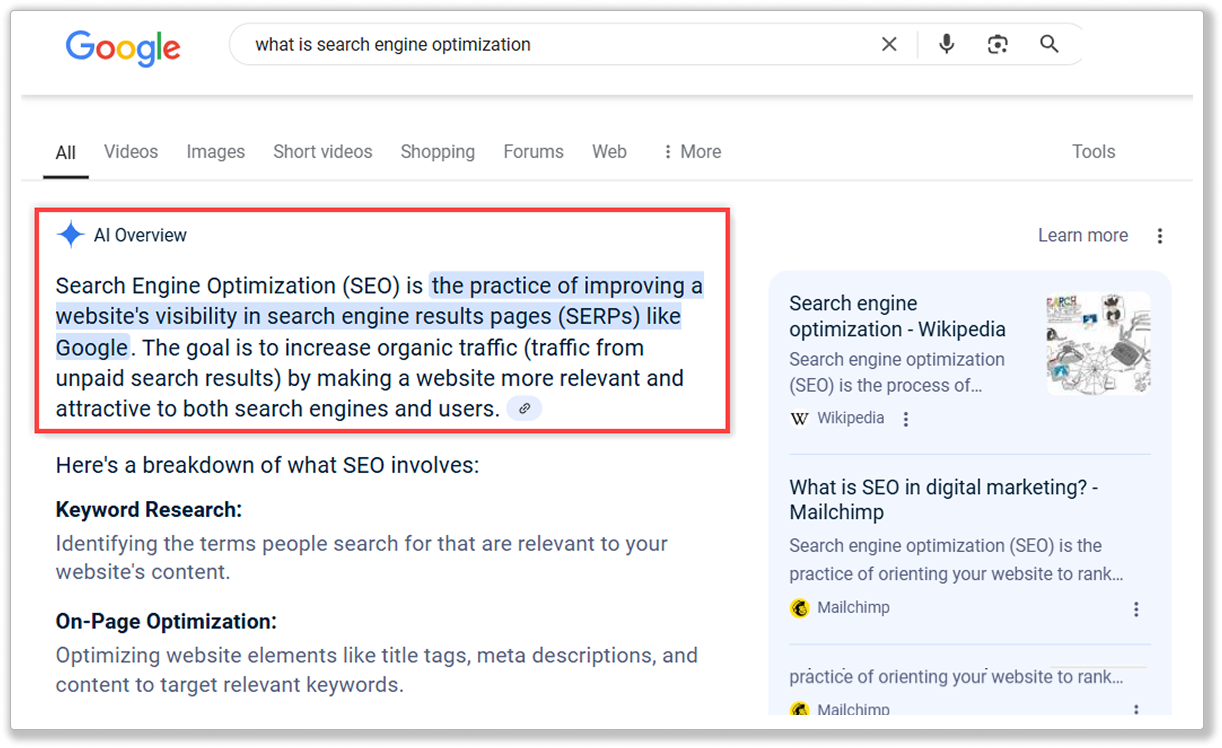Submit the search with the magnifier icon
The image size is (1222, 748).
pyautogui.click(x=1049, y=44)
